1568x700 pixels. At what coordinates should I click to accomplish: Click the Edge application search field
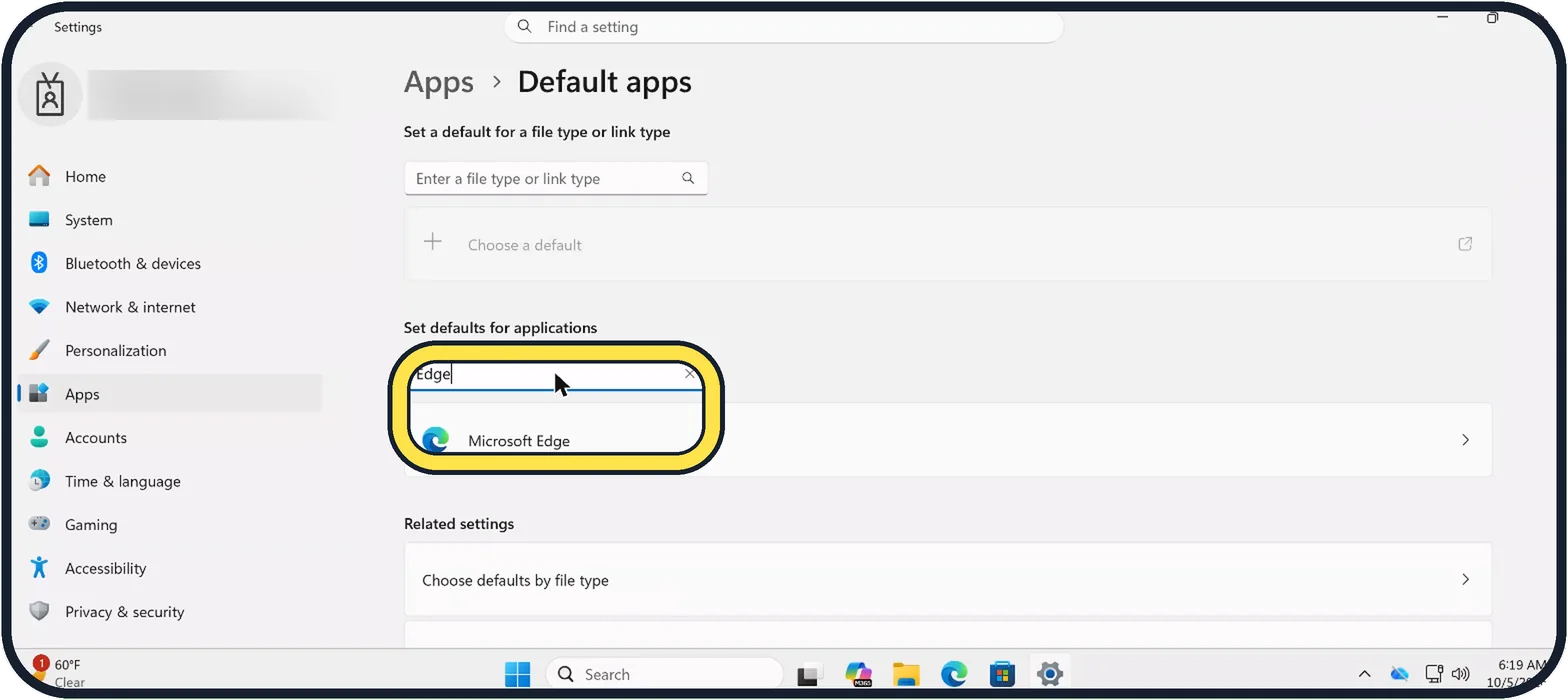click(x=556, y=375)
